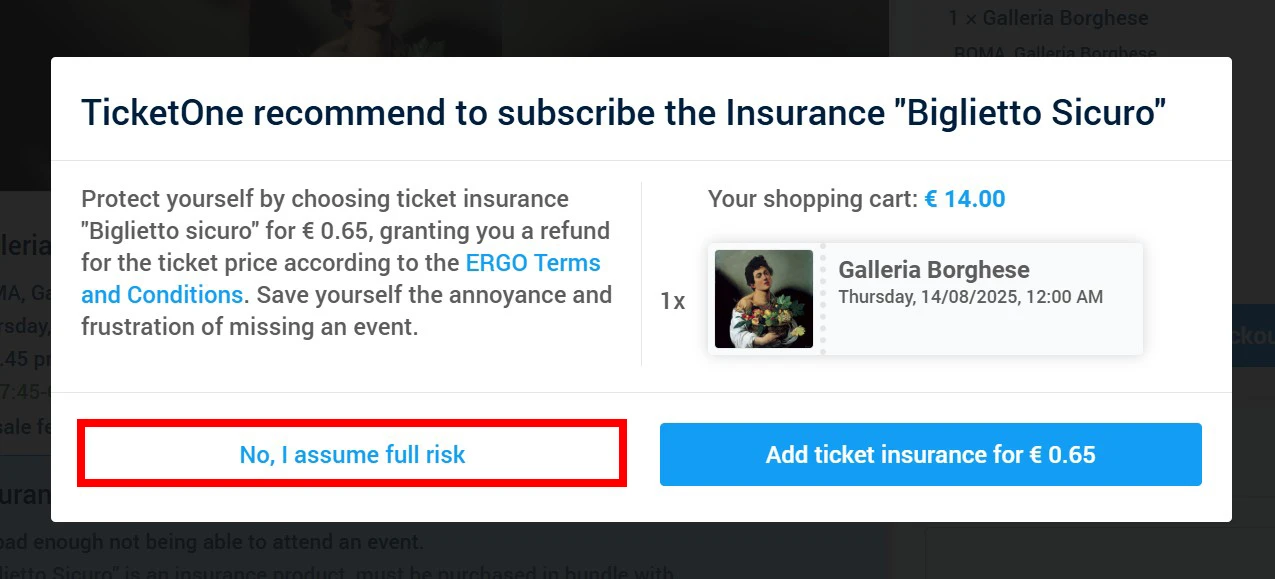The width and height of the screenshot is (1275, 579).
Task: Click the partially hidden blue checkout button on the right
Action: pos(1253,336)
